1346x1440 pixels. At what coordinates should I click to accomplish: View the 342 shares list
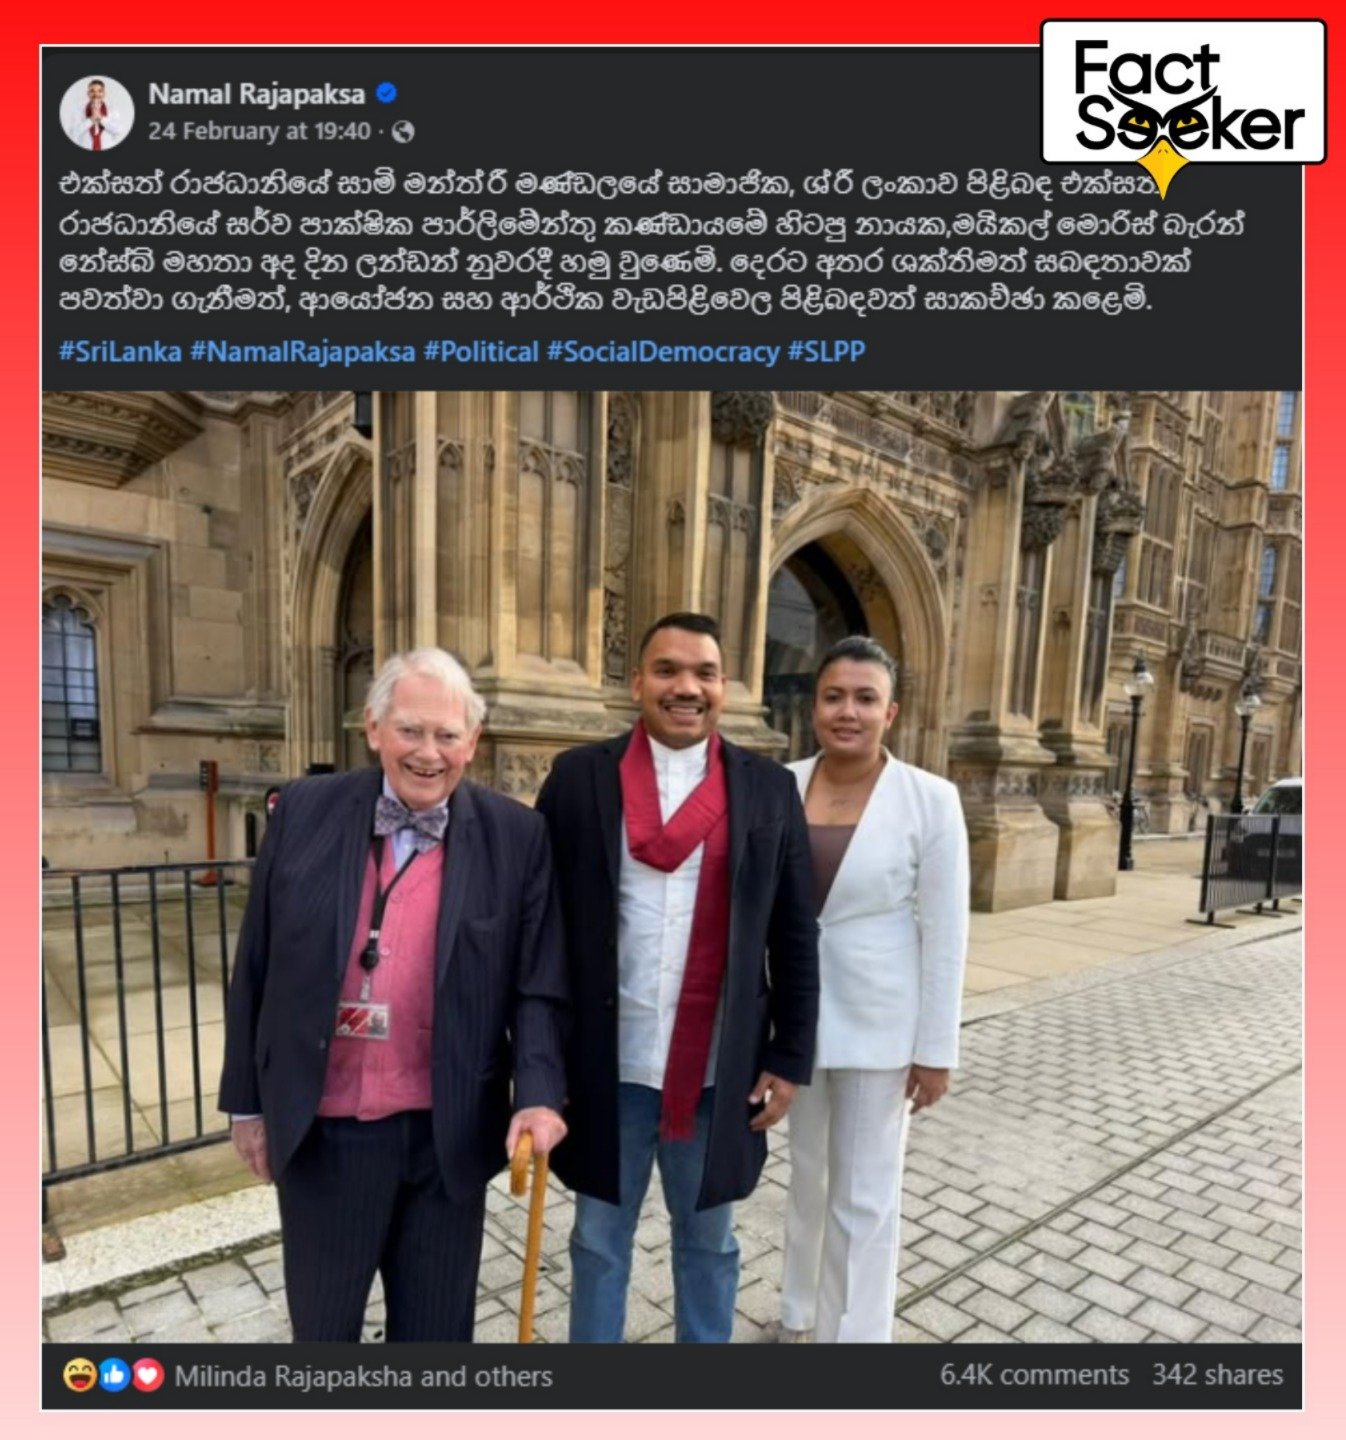coord(1217,1375)
